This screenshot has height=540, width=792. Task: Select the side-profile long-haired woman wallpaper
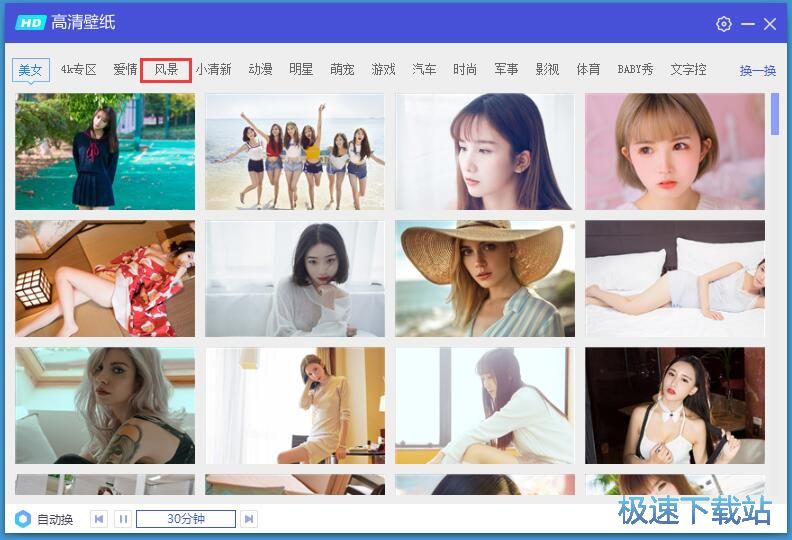[x=485, y=152]
